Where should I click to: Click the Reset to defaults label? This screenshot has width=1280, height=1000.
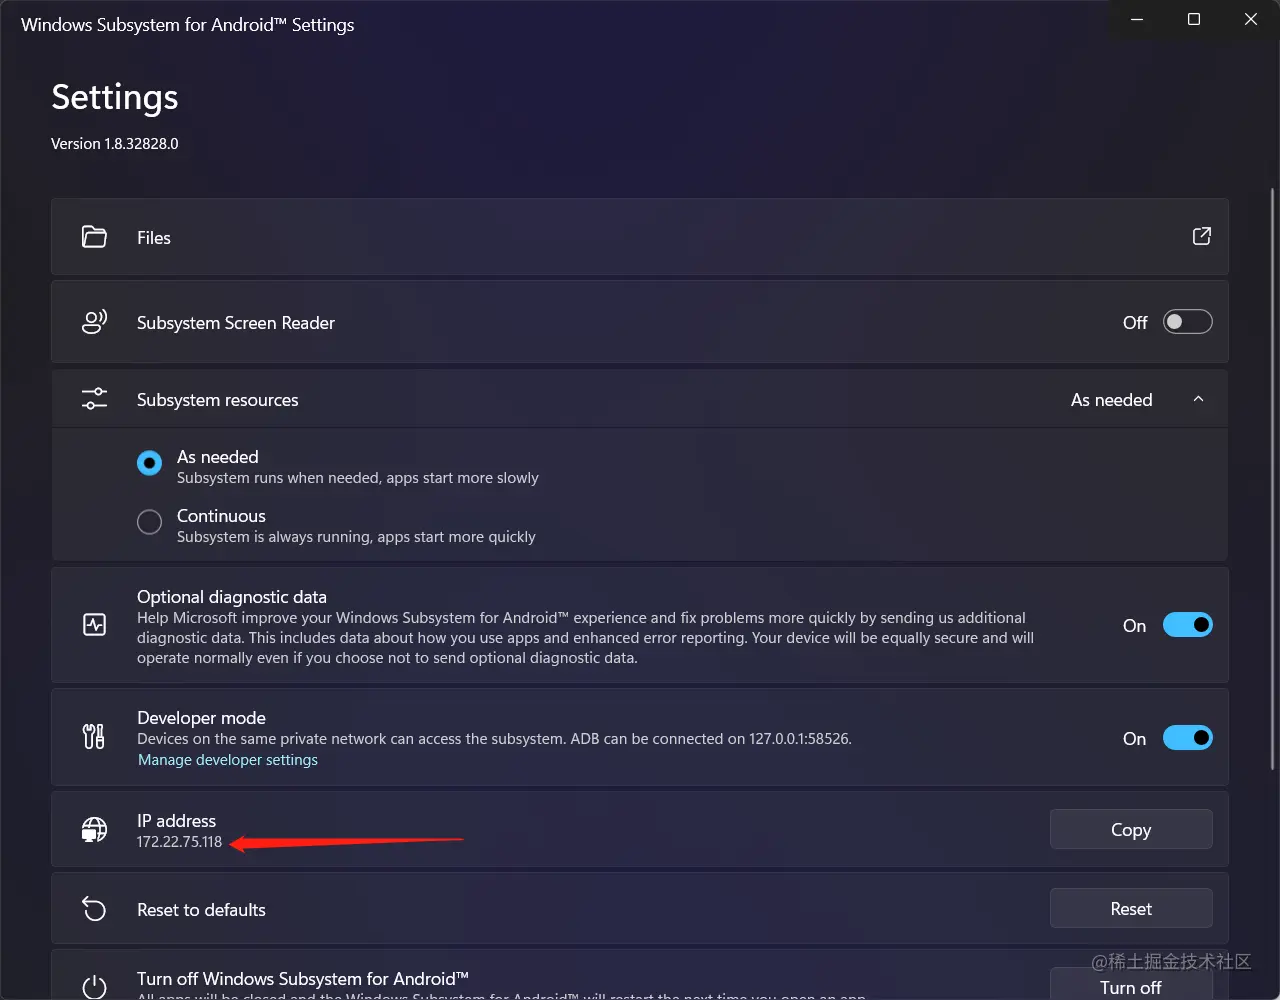[x=201, y=910]
